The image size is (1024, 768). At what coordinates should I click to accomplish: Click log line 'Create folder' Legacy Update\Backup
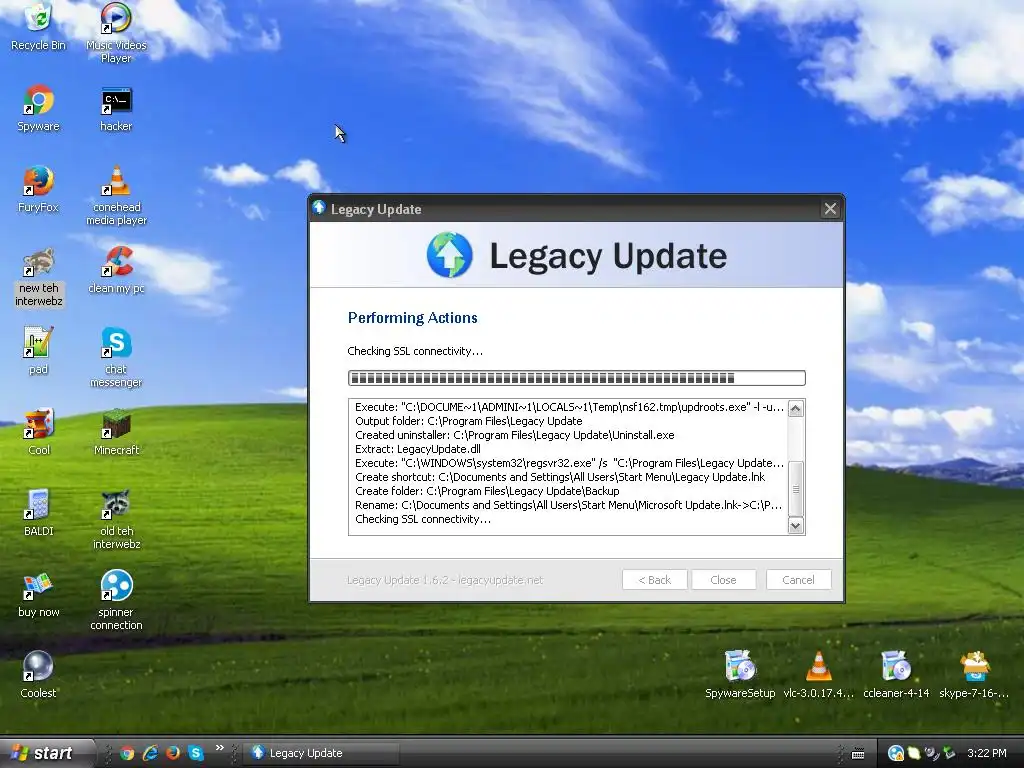pyautogui.click(x=487, y=491)
